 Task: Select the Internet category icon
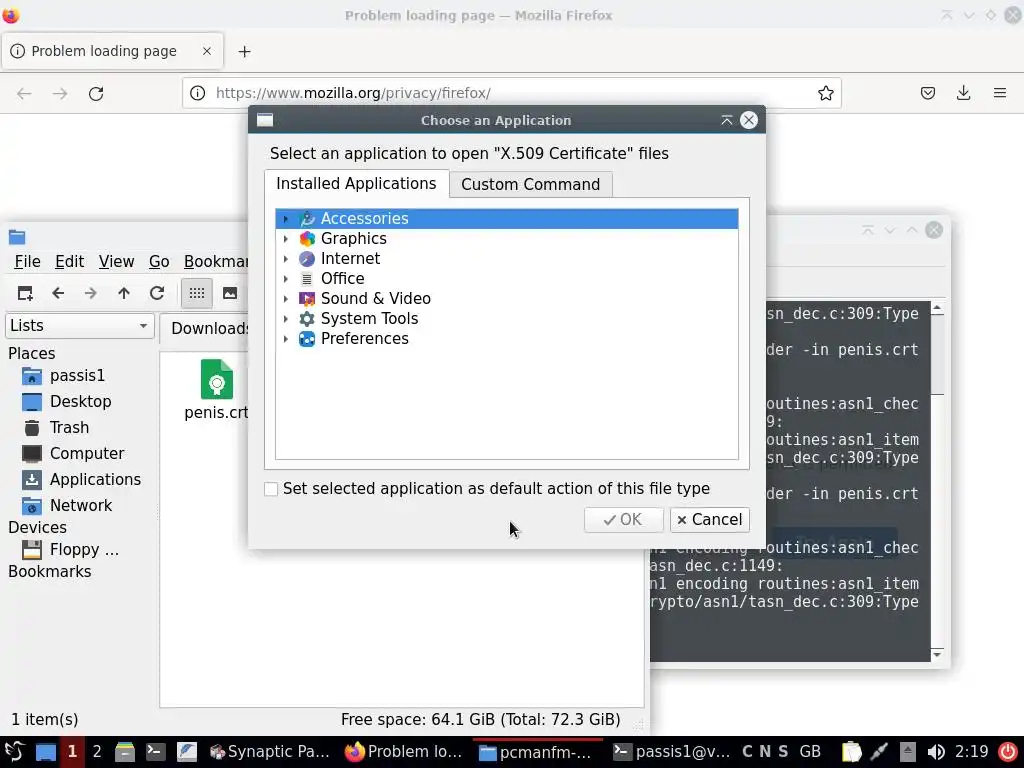[307, 259]
